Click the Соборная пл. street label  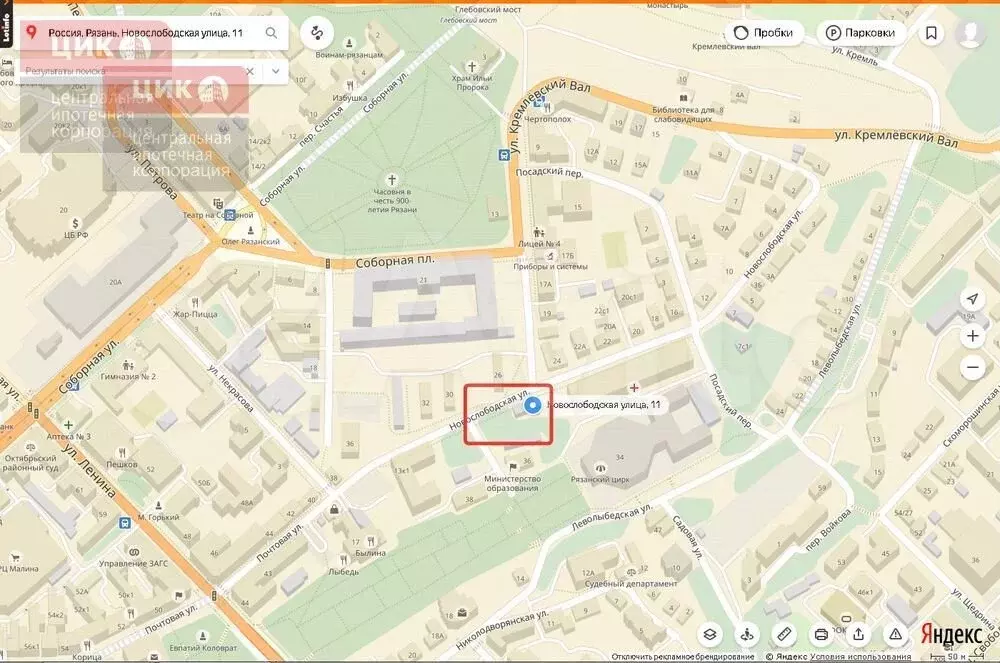pyautogui.click(x=395, y=261)
